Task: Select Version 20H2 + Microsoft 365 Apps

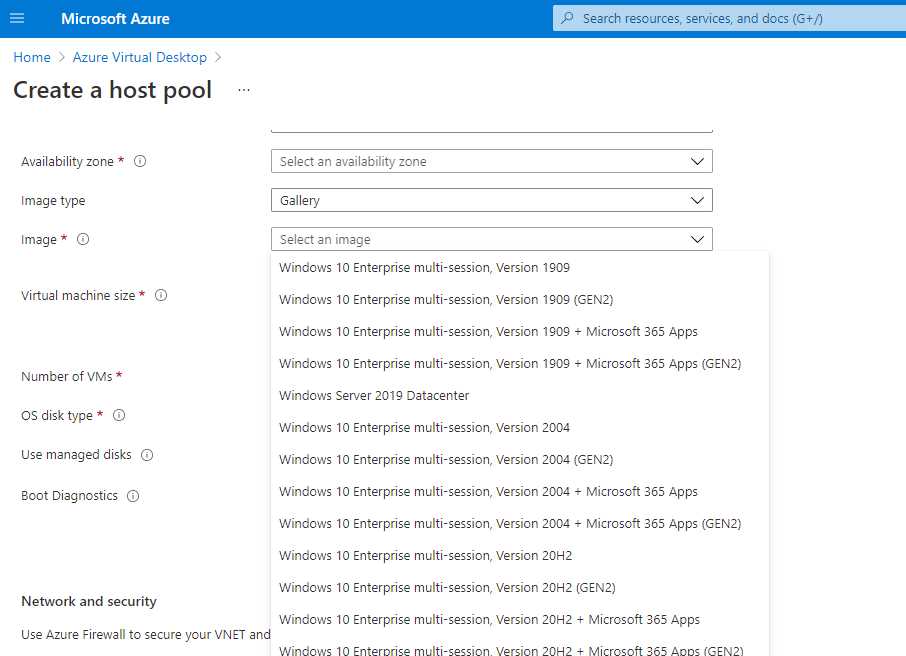Action: (520, 620)
